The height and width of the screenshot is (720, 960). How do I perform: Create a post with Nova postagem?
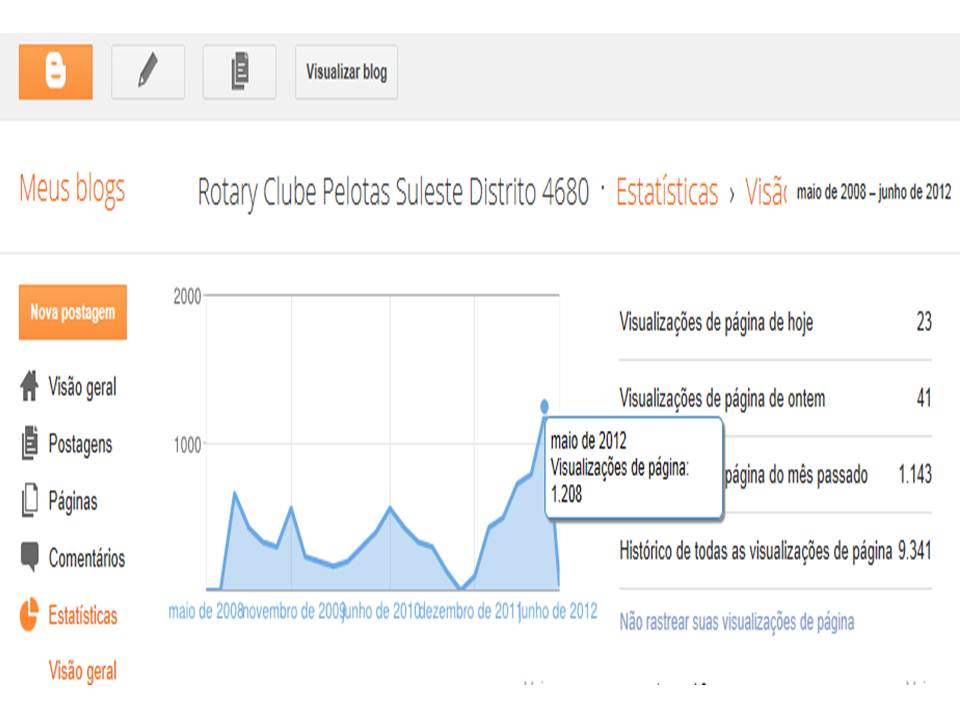pyautogui.click(x=73, y=312)
